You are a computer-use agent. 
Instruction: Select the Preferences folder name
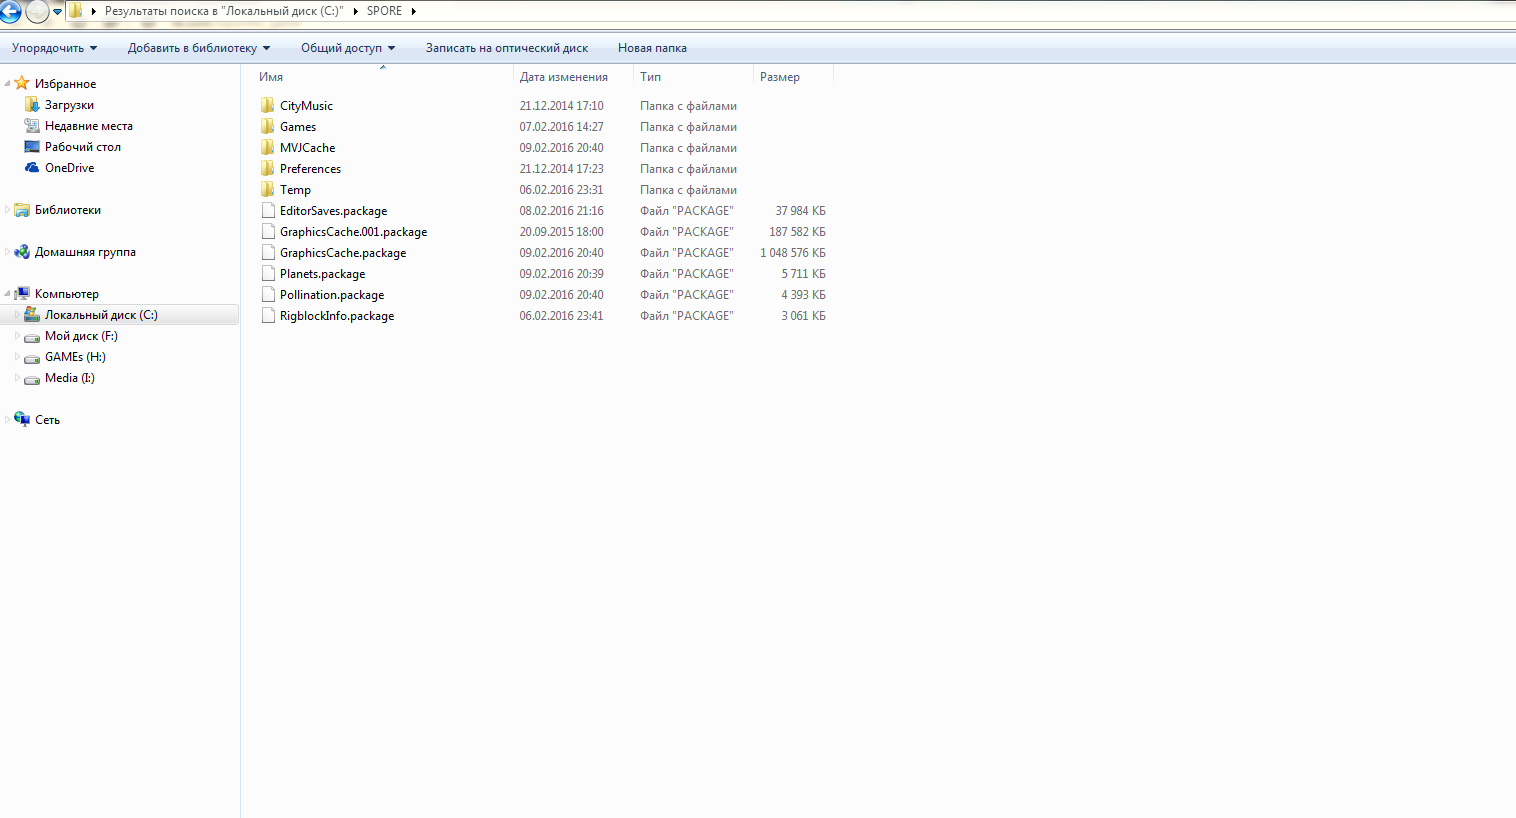pos(310,169)
